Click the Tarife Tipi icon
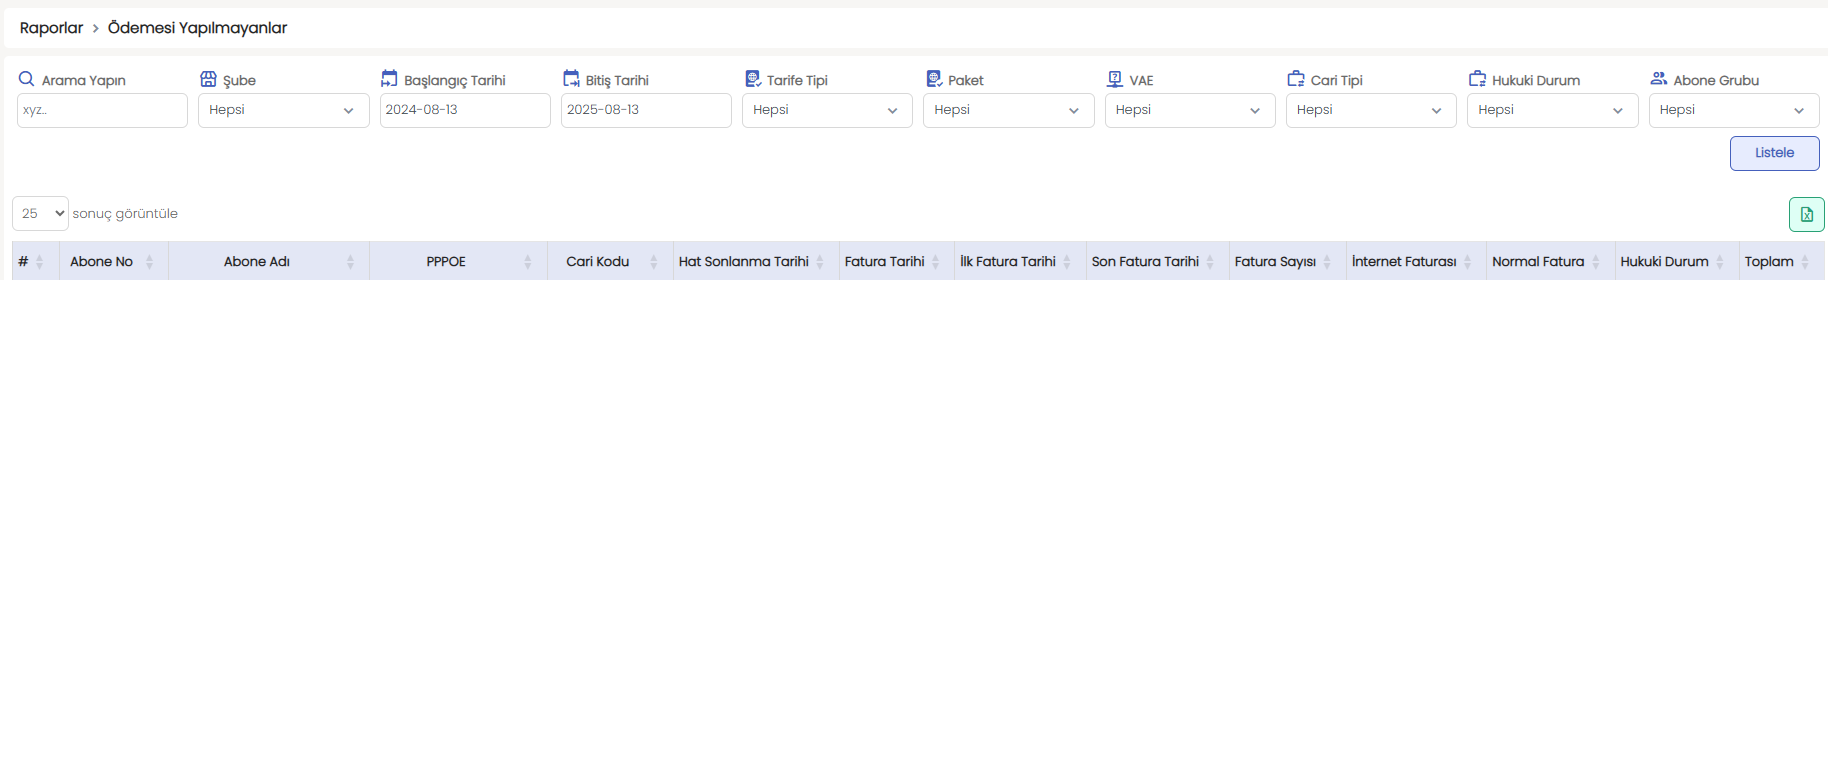The height and width of the screenshot is (772, 1840). 753,79
